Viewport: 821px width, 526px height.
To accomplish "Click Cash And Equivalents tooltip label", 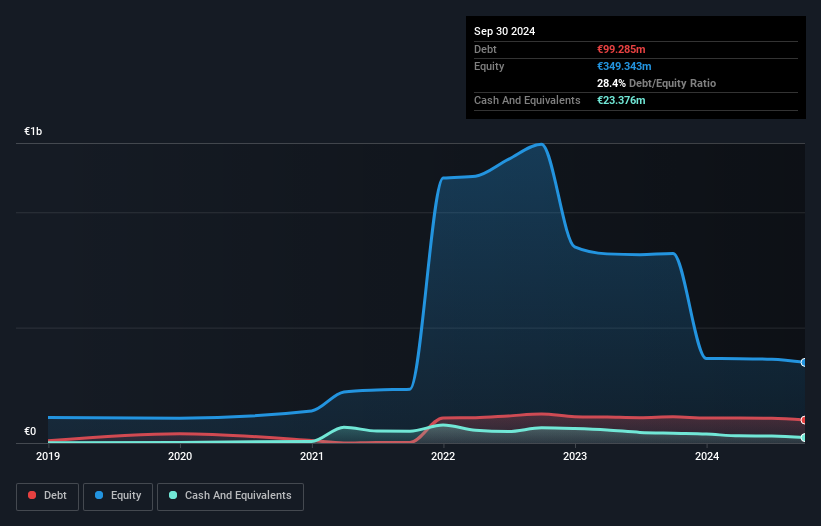I will pyautogui.click(x=527, y=100).
